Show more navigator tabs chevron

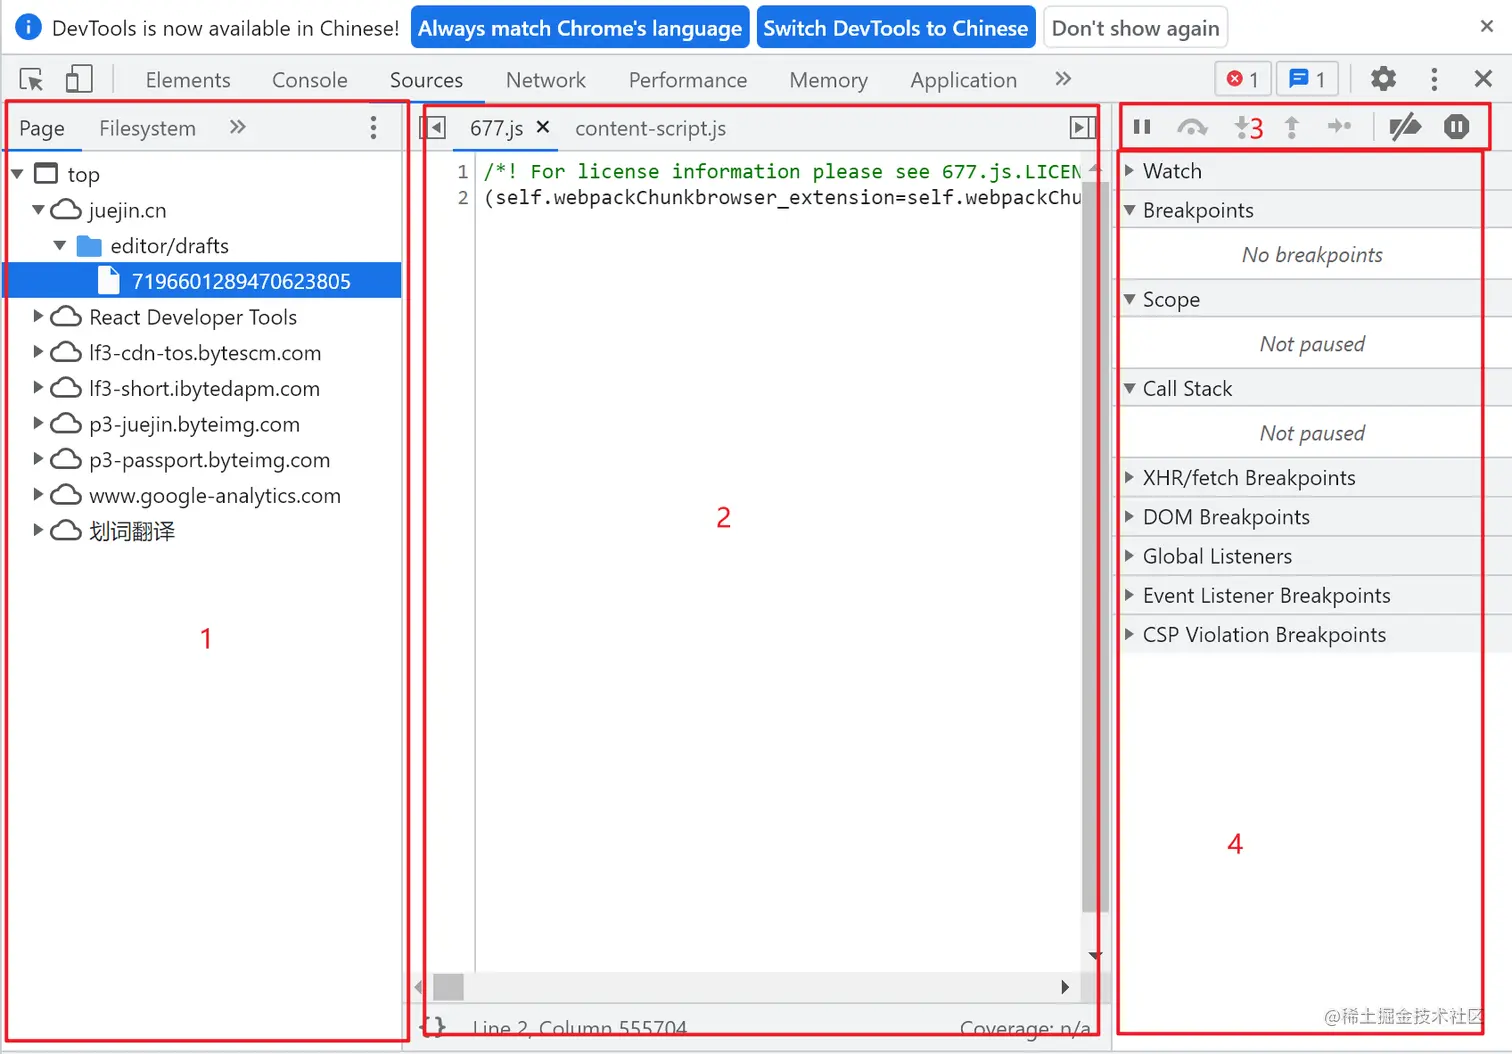pyautogui.click(x=237, y=127)
